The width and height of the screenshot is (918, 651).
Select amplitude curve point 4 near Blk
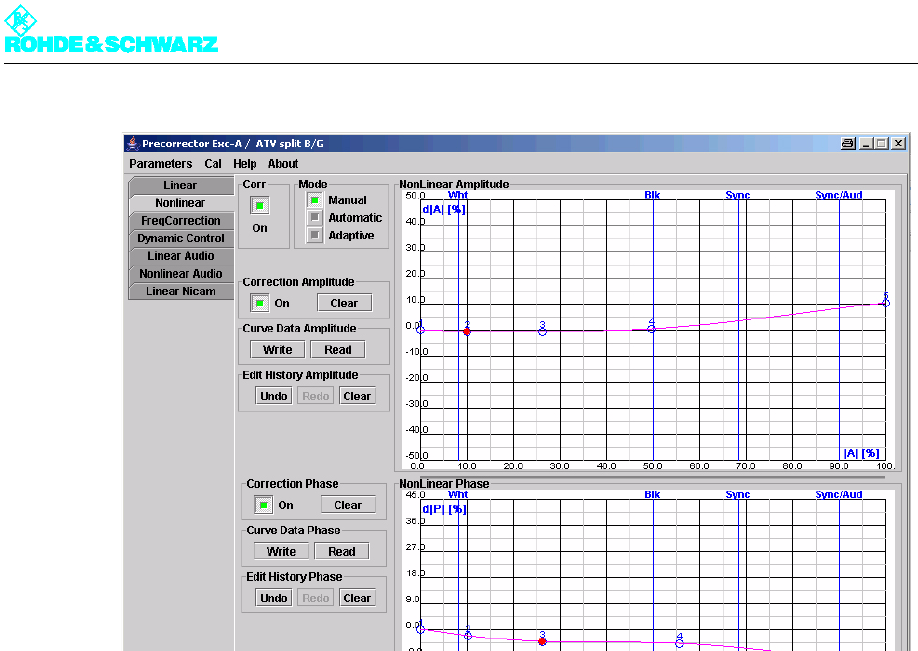(652, 328)
